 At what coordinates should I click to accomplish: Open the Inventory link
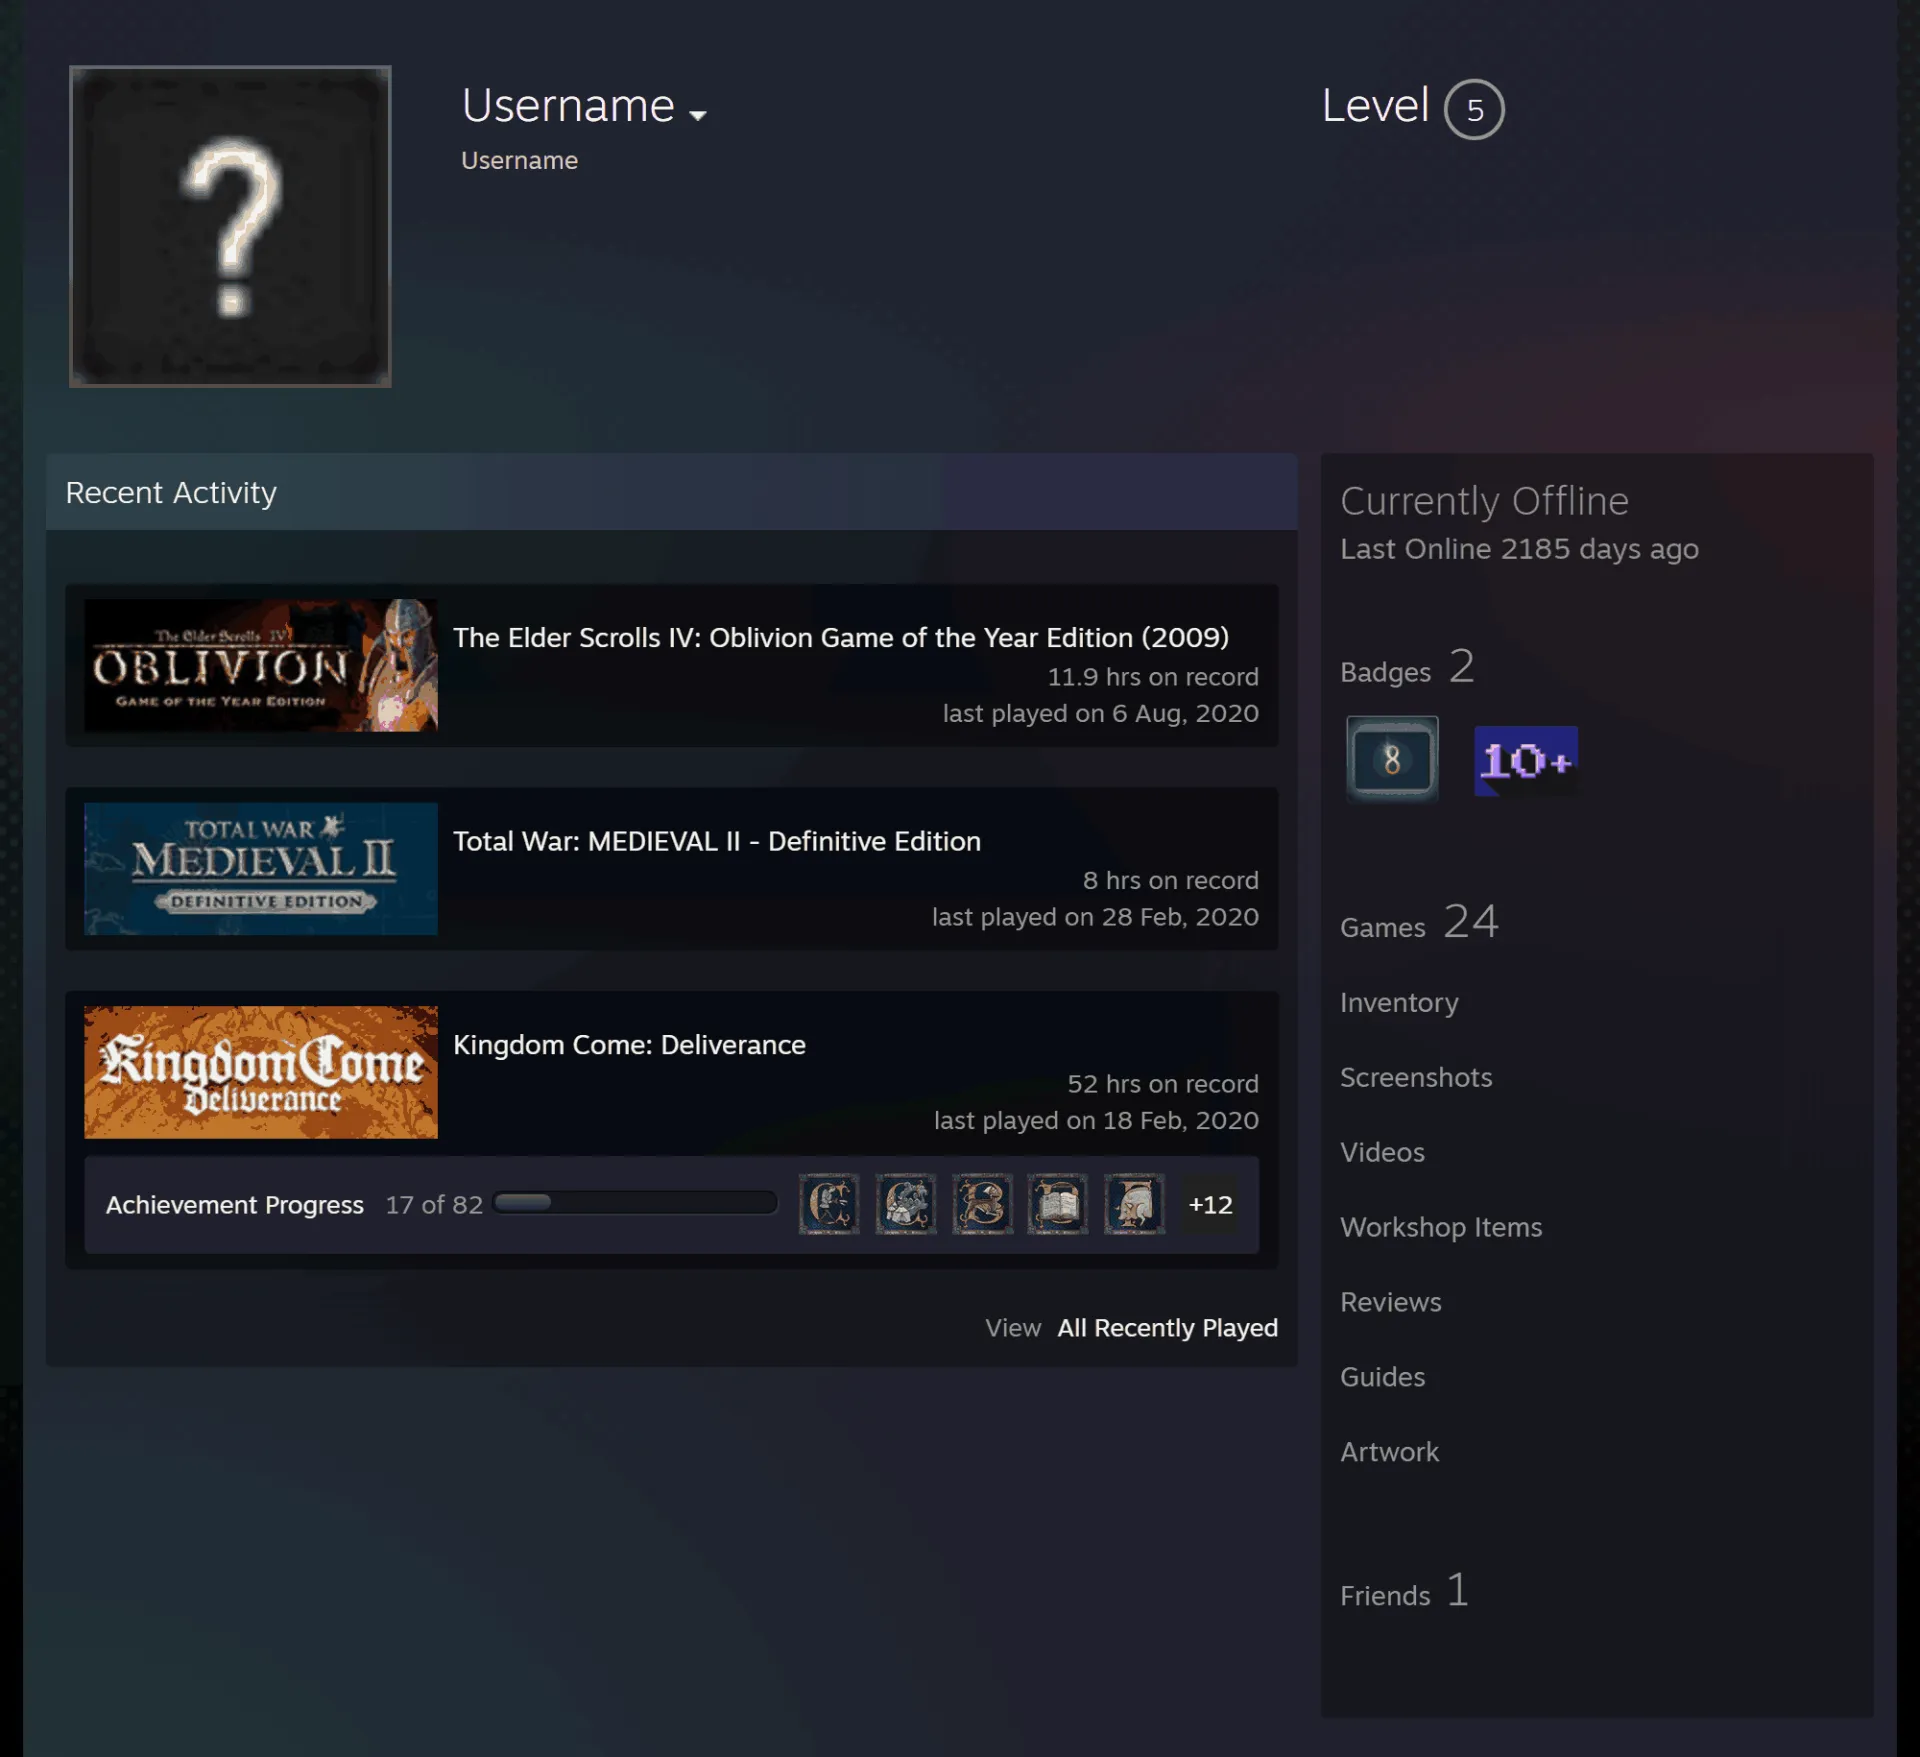click(x=1399, y=1002)
